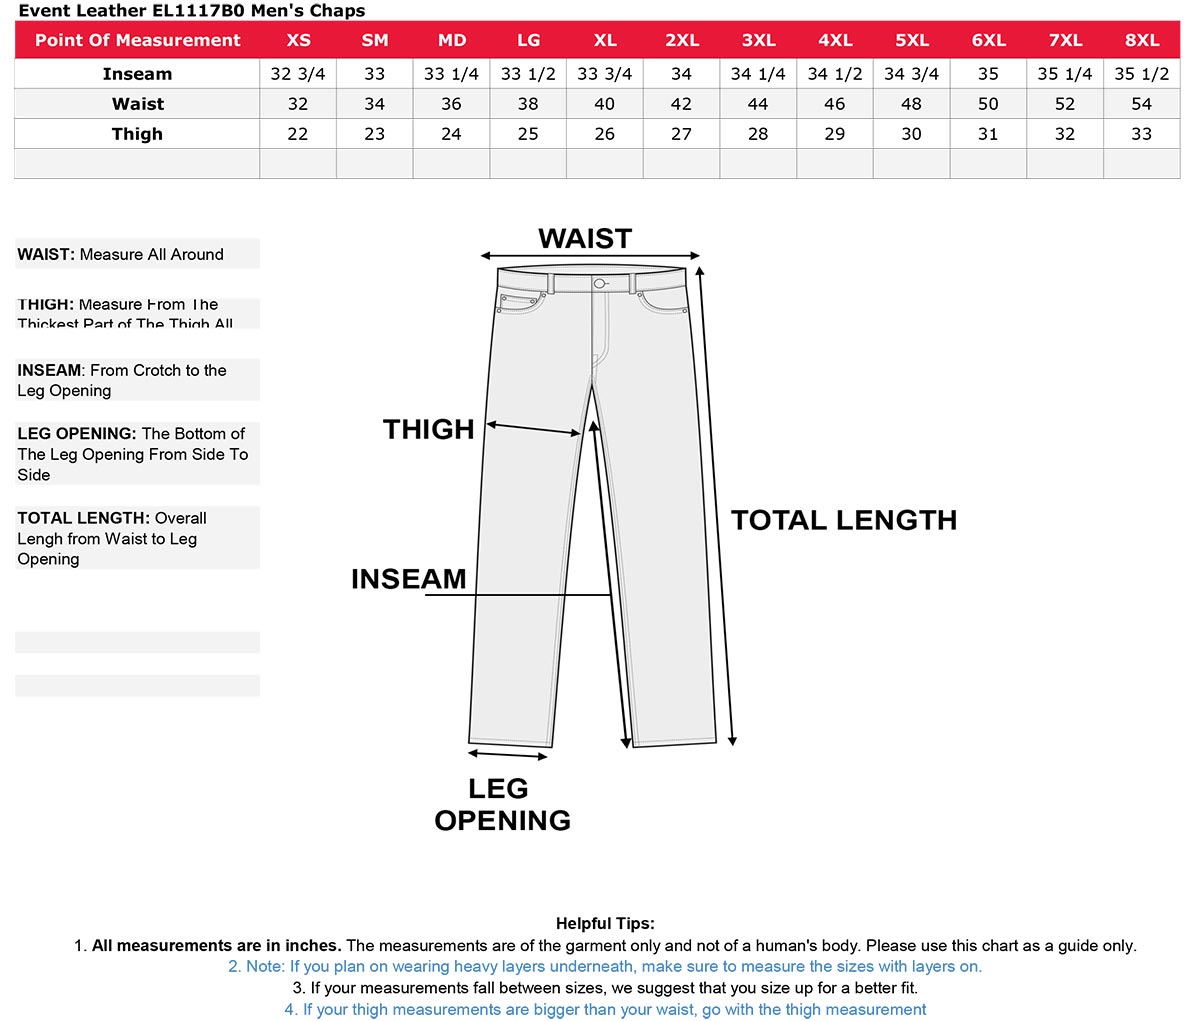Click the THIGH label on the diagram
Screen dimensions: 1200x1021
(x=428, y=429)
